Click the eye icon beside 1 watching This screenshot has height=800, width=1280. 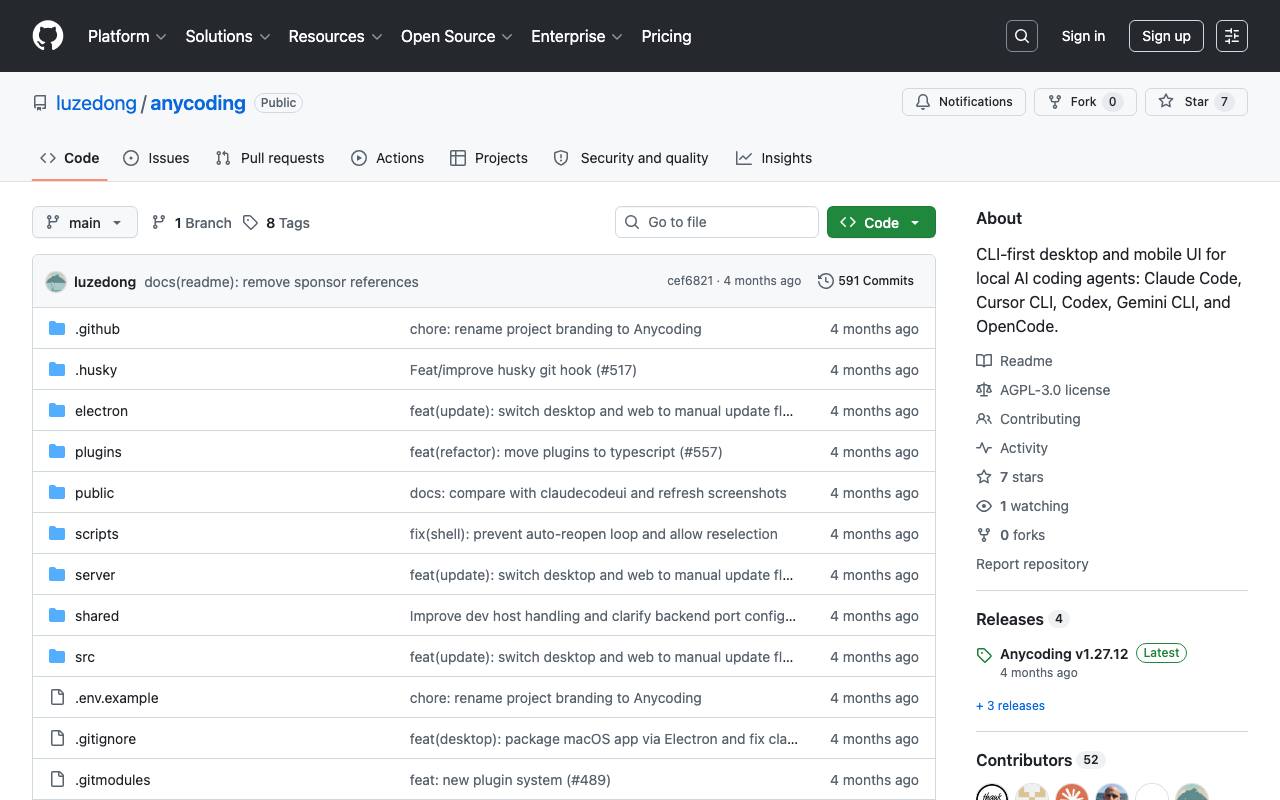984,506
